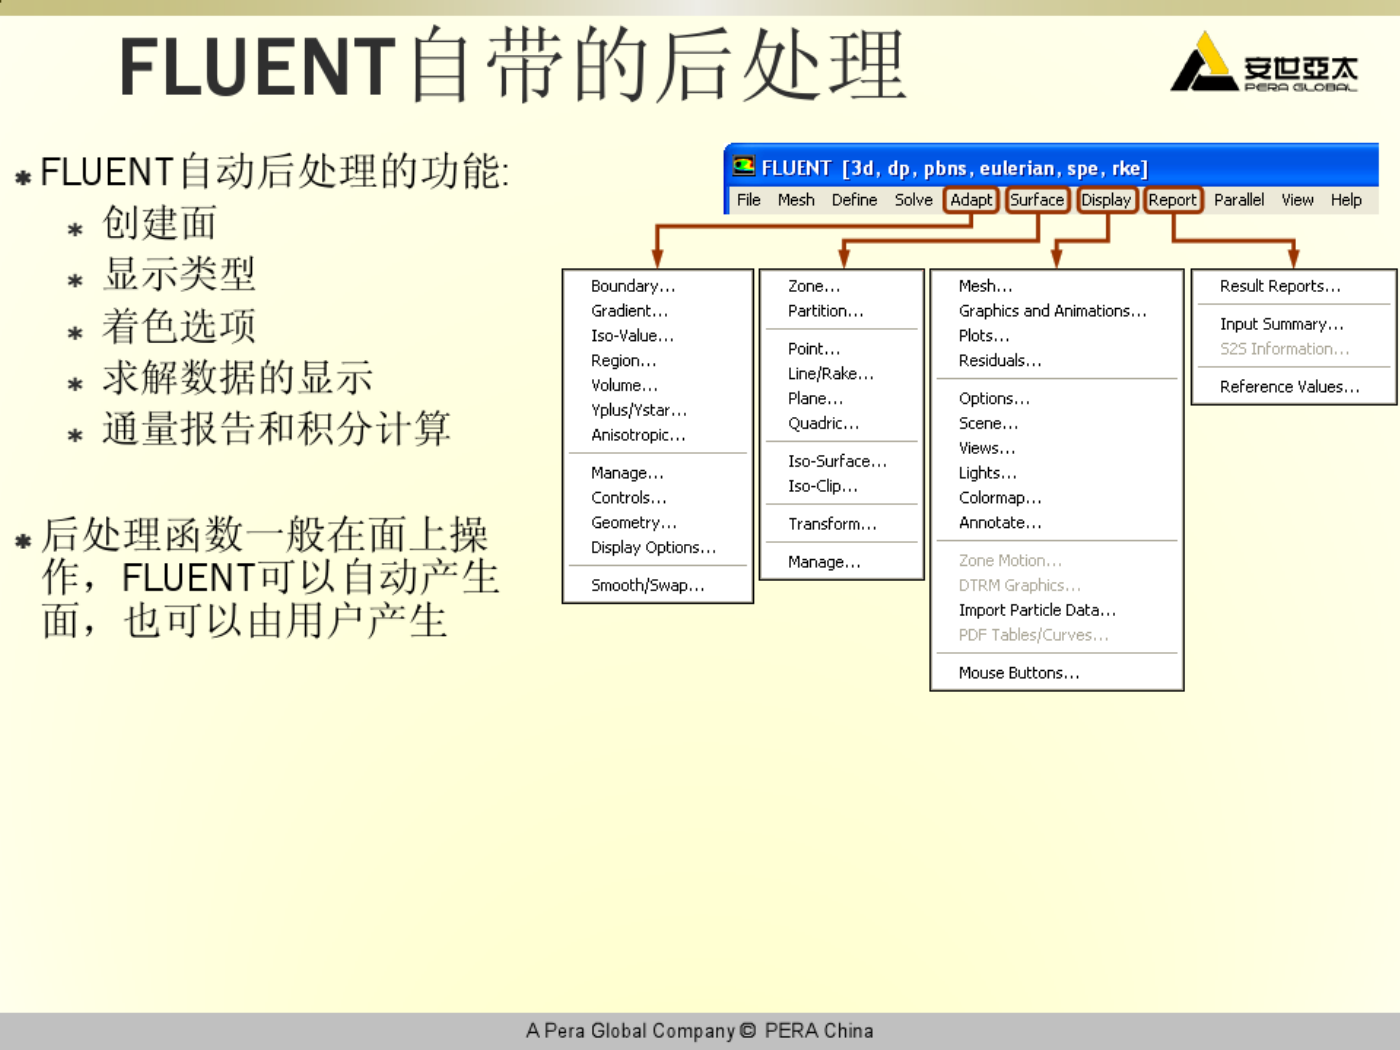The image size is (1400, 1050).
Task: Click the FLUENT title bar application icon
Action: coord(743,166)
